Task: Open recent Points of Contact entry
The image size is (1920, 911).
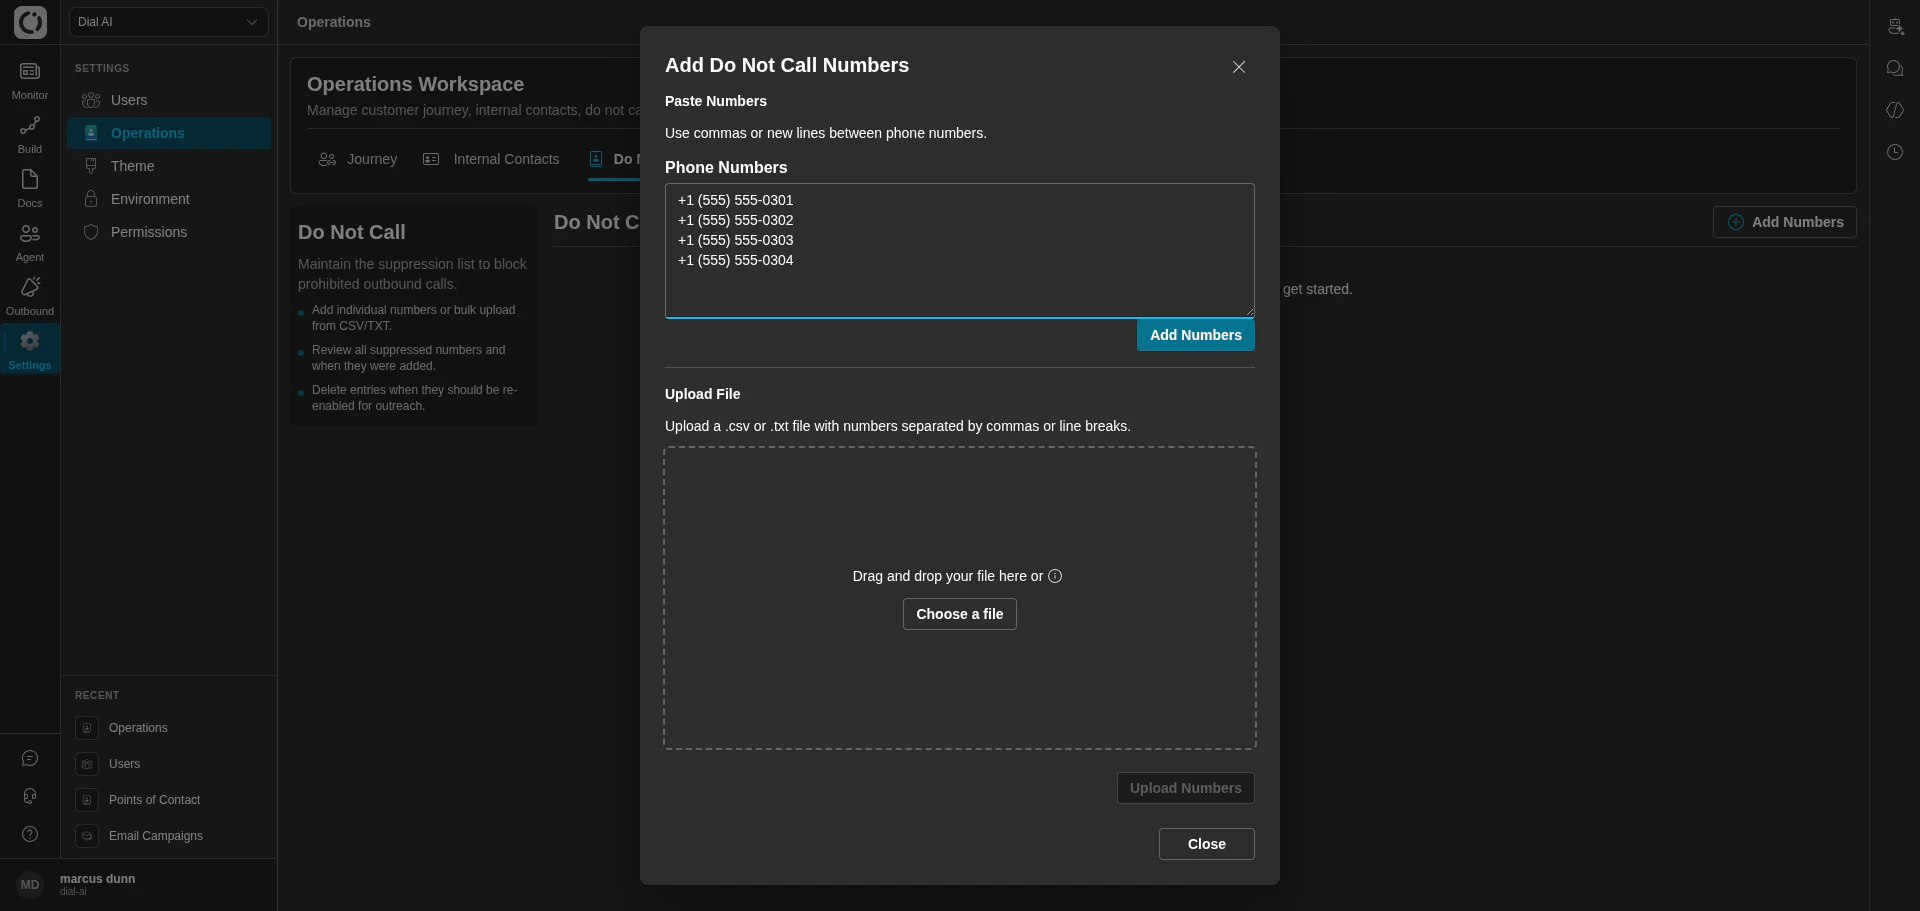Action: (169, 800)
